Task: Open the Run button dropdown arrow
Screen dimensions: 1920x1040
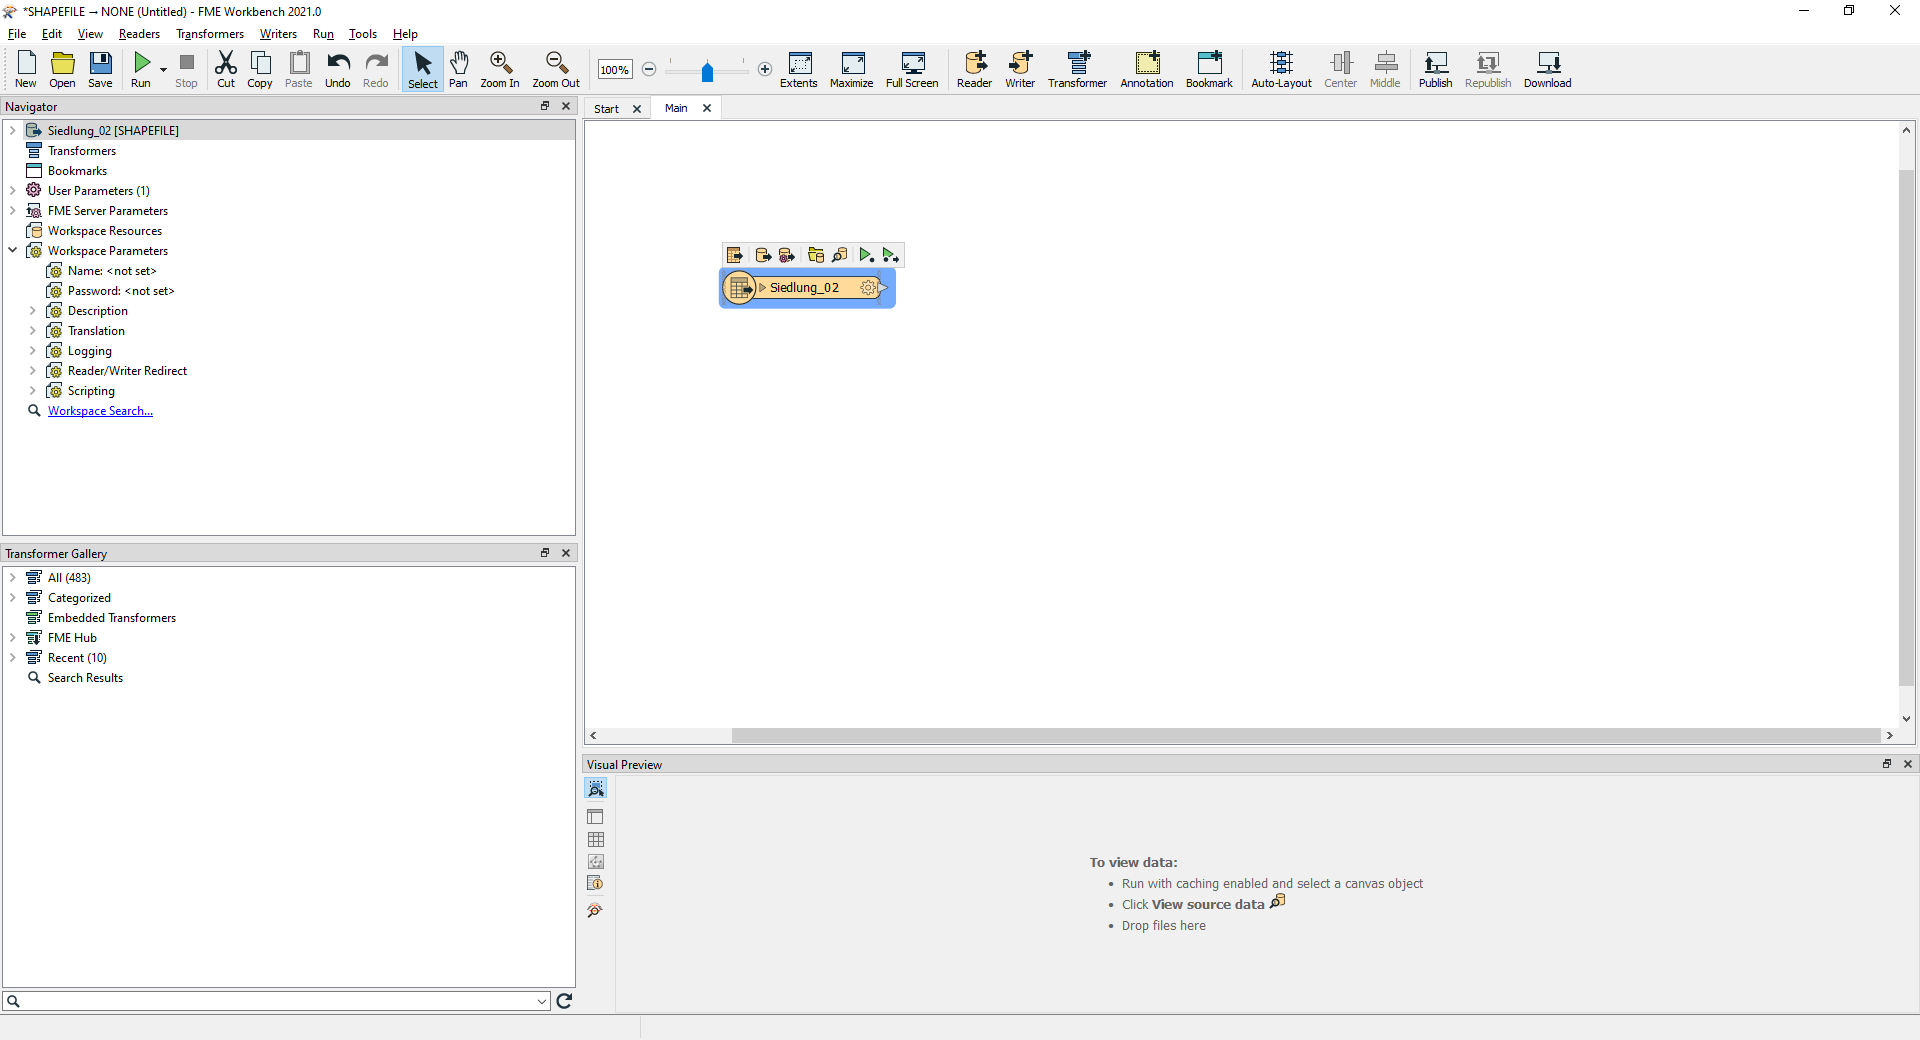Action: [x=163, y=70]
